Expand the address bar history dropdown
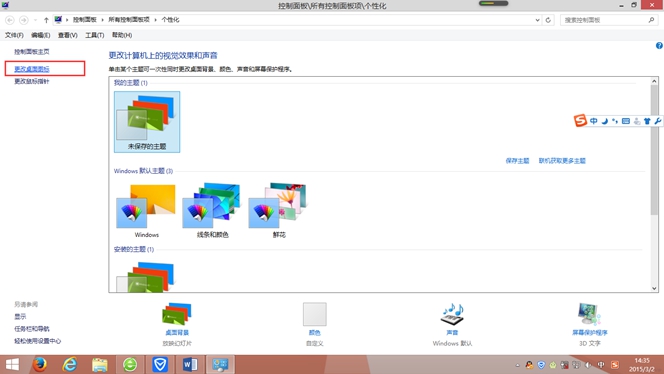 click(x=537, y=20)
